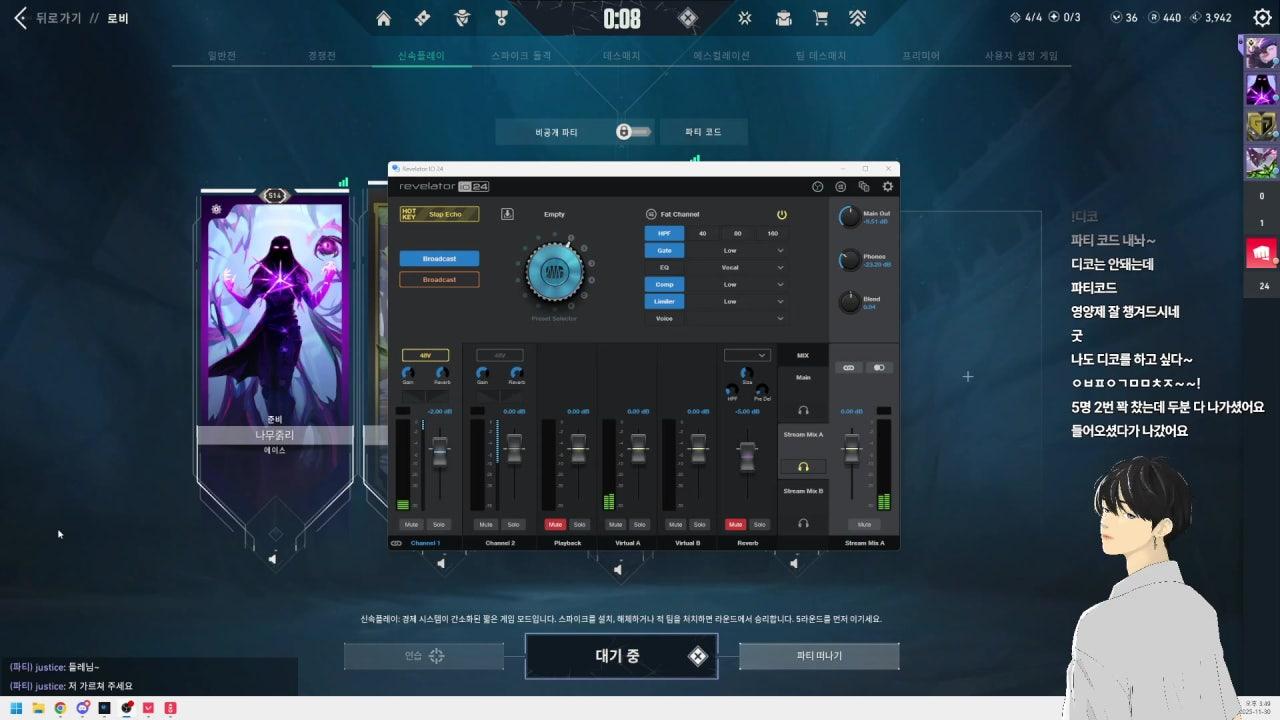
Task: Click the Virtual A channel fader
Action: 638,449
